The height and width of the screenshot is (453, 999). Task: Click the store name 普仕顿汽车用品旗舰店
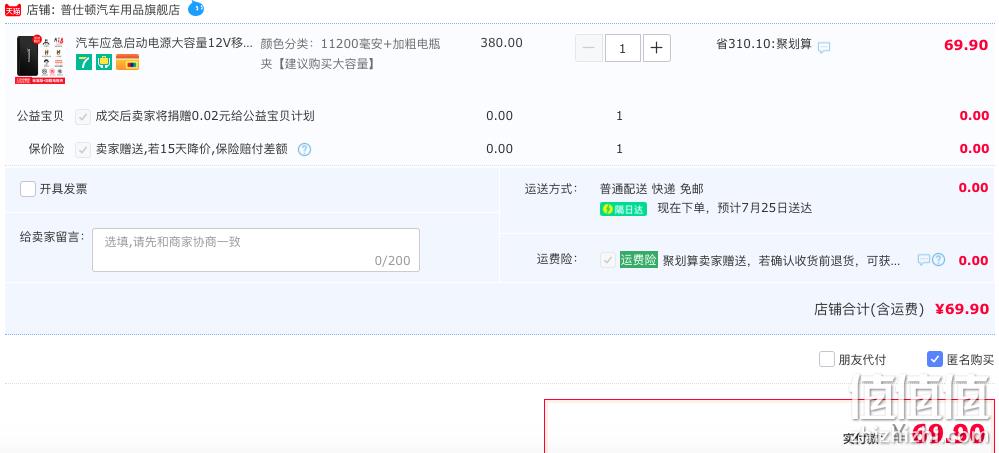coord(120,10)
